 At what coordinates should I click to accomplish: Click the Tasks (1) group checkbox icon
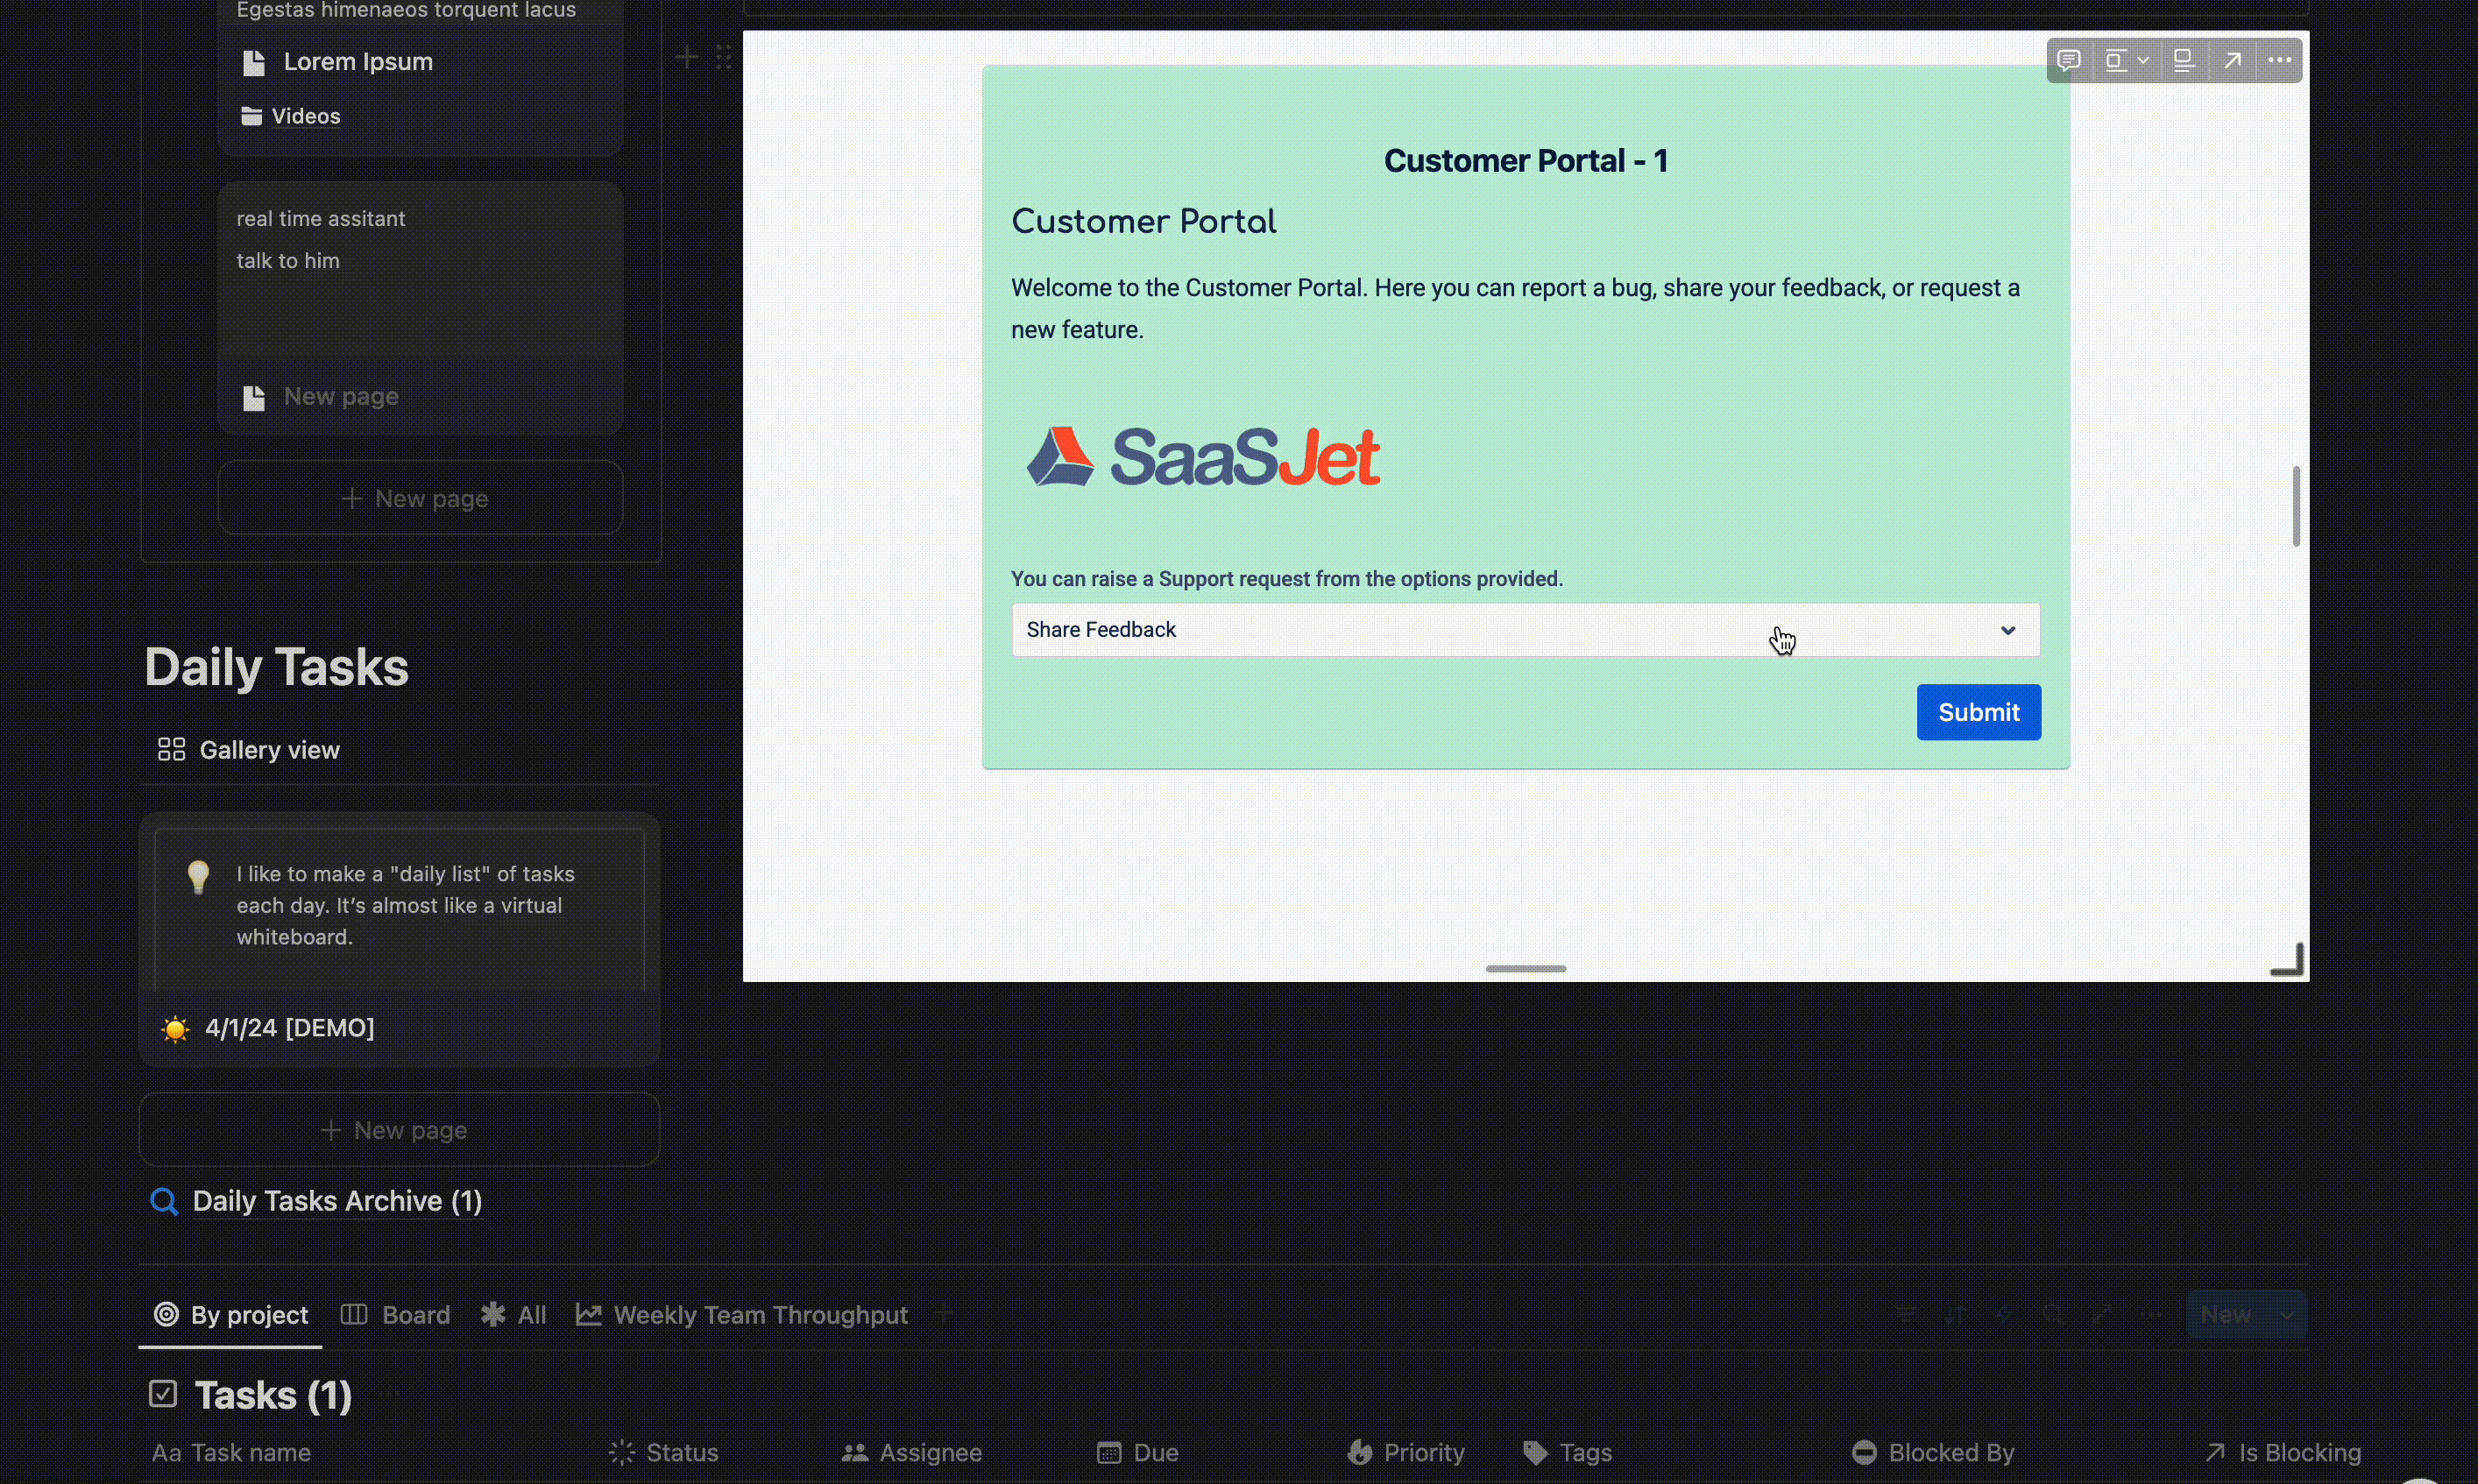163,1394
